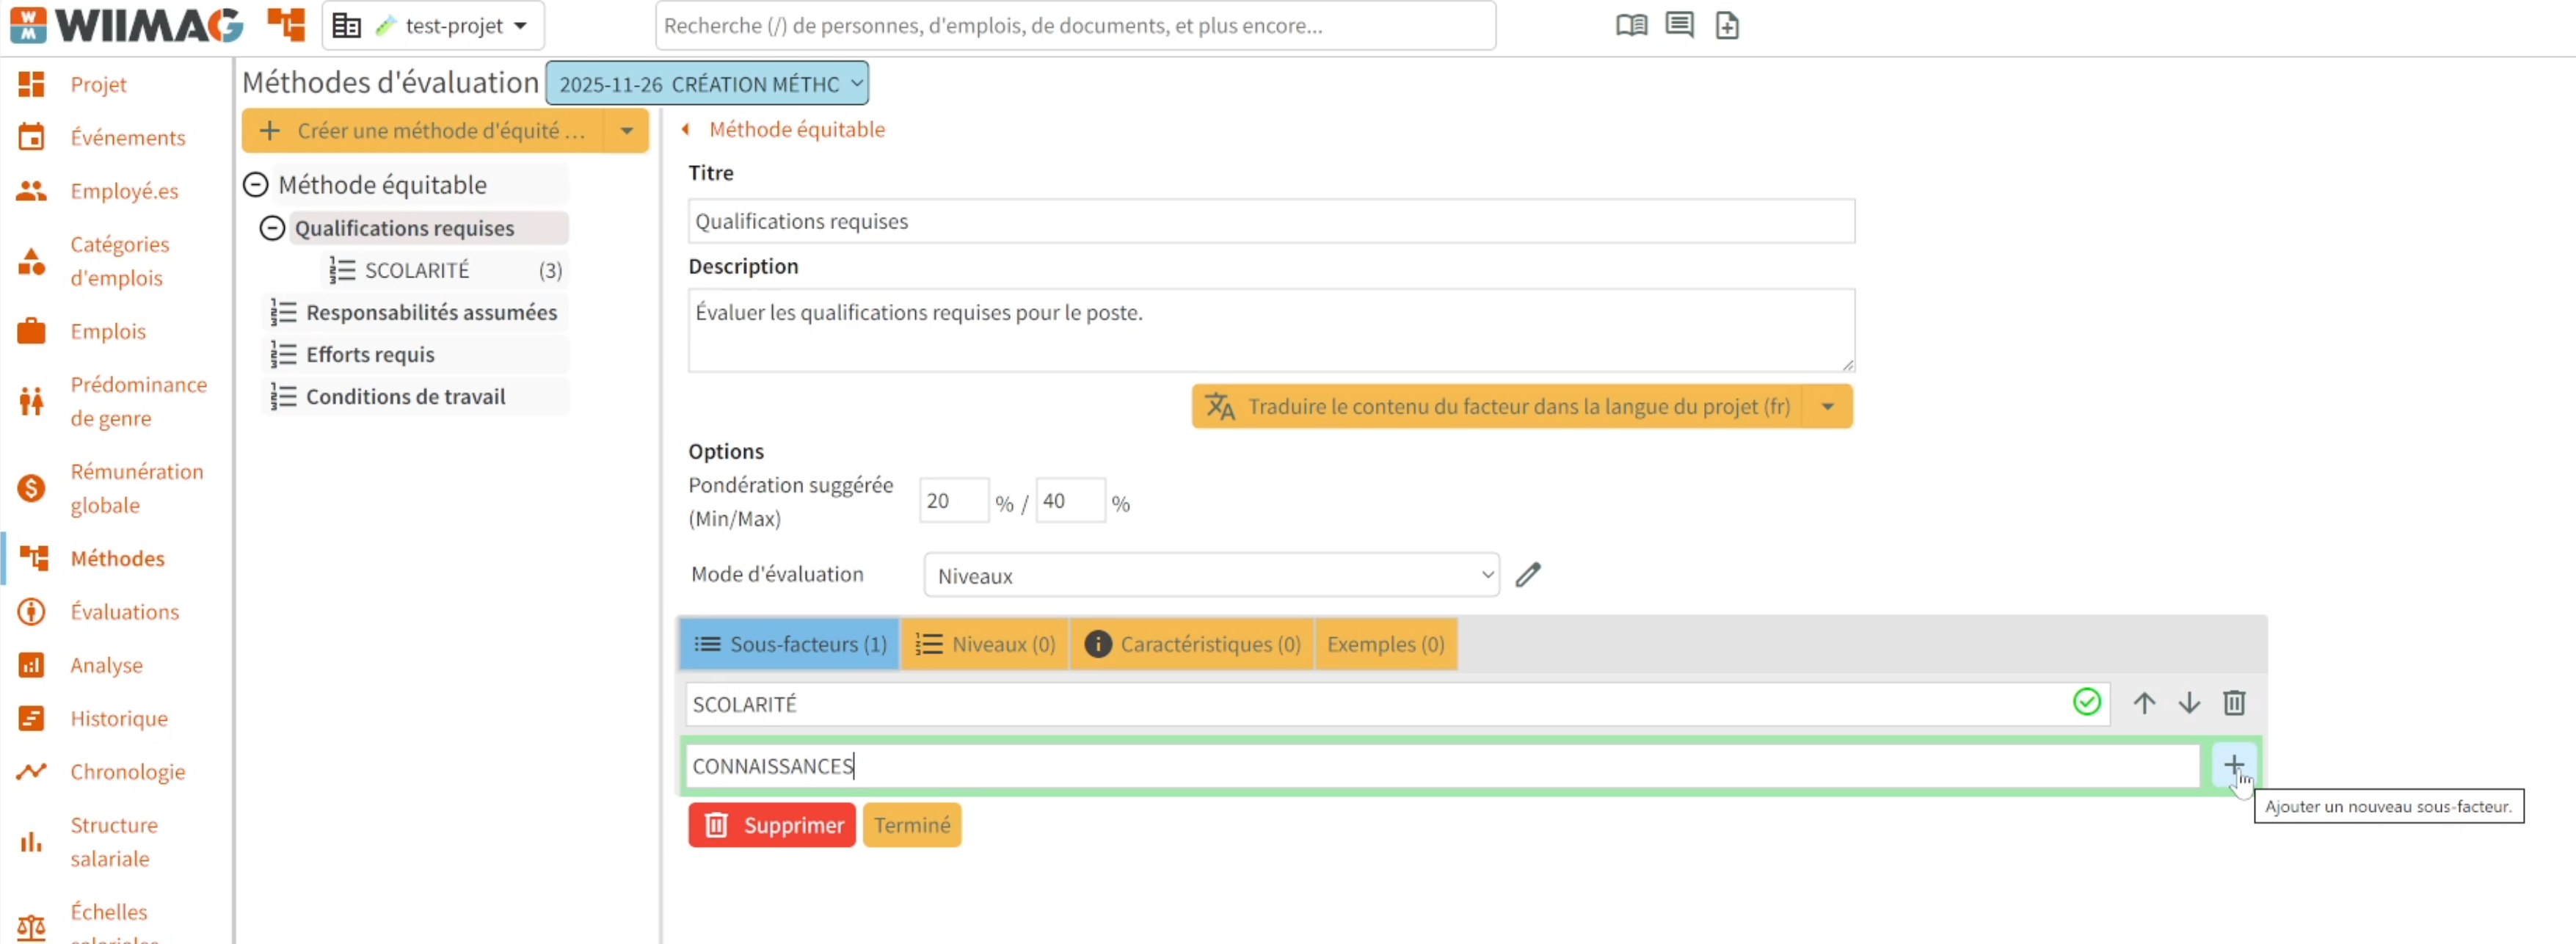The height and width of the screenshot is (944, 2576).
Task: Click the pencil icon beside Mode d'évaluation
Action: 1527,575
